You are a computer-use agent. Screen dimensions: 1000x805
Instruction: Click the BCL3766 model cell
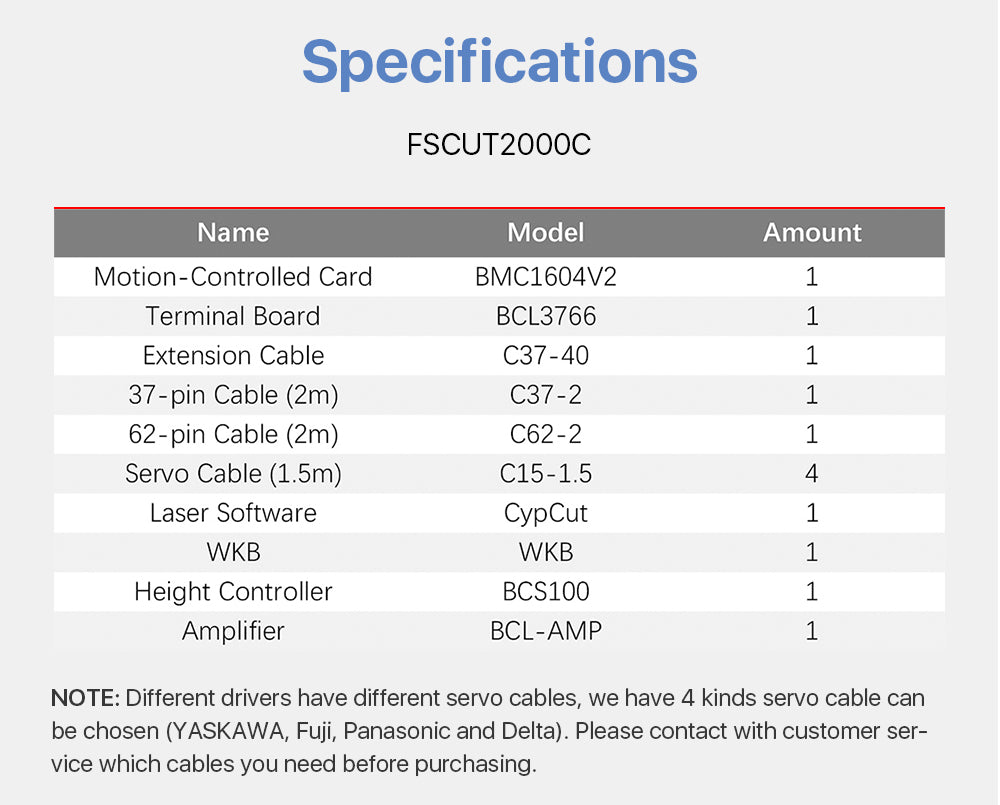[545, 317]
